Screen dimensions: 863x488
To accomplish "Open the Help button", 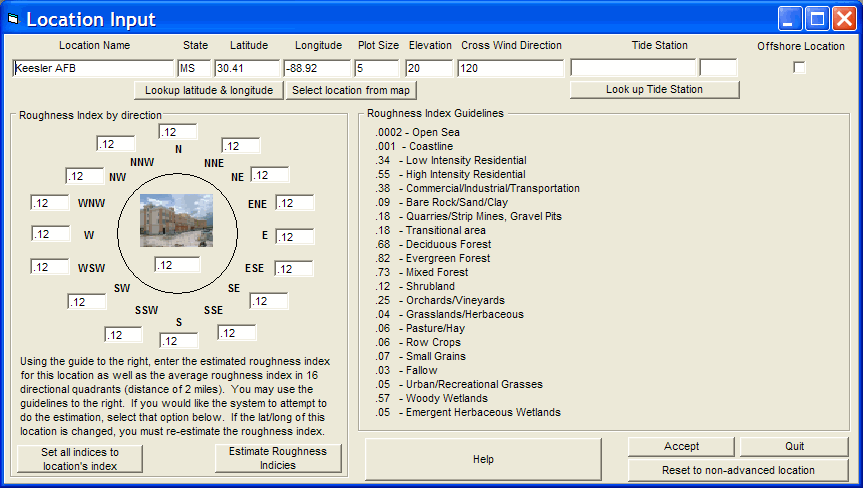I will tap(483, 459).
